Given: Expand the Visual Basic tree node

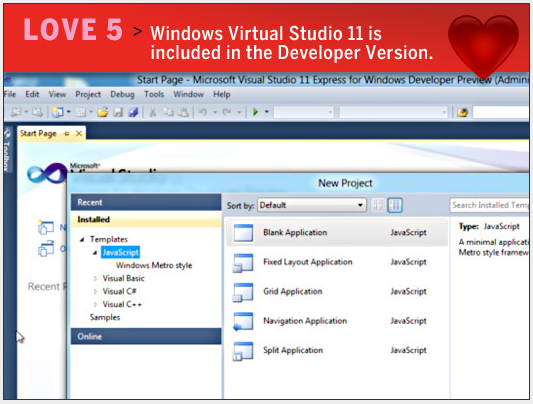Looking at the screenshot, I should [96, 279].
